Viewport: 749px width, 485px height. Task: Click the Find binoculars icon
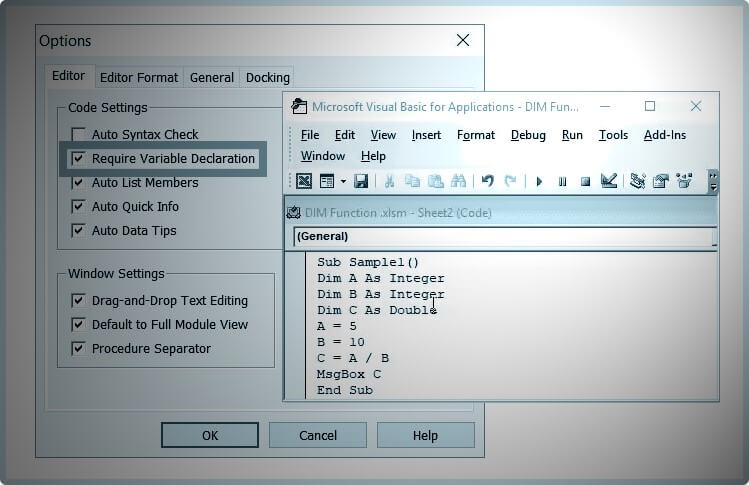click(459, 181)
